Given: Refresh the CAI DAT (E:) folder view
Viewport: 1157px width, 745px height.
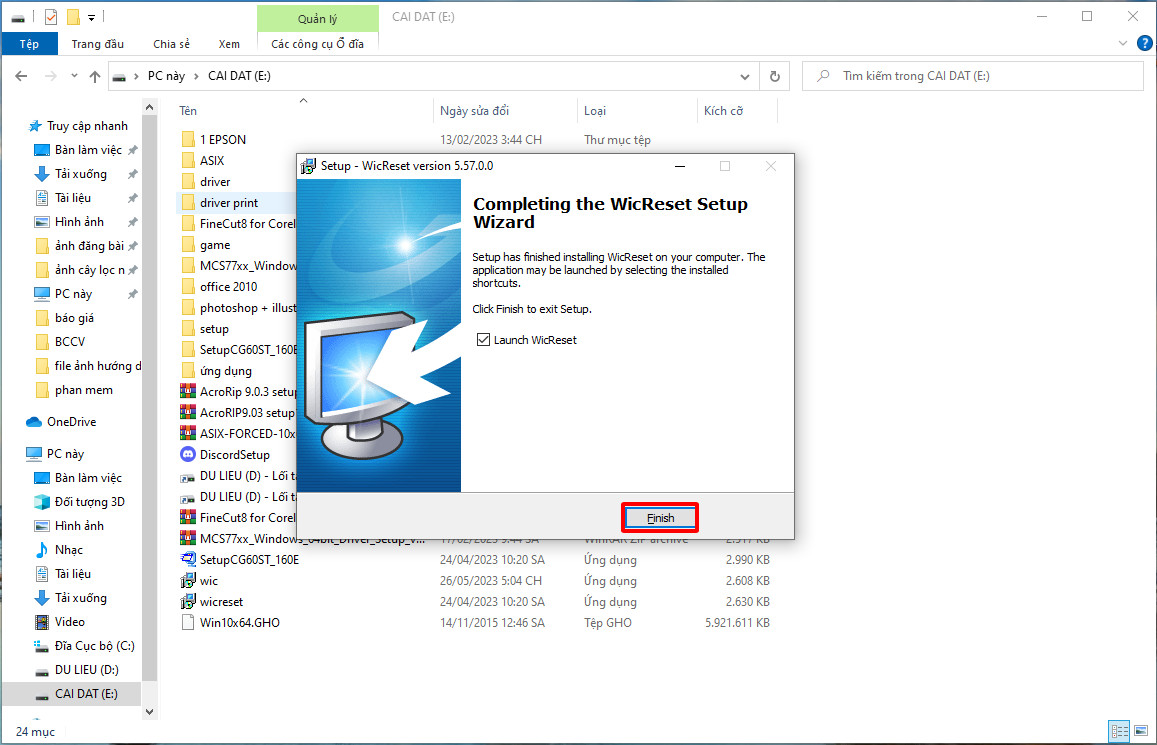Looking at the screenshot, I should pos(775,76).
